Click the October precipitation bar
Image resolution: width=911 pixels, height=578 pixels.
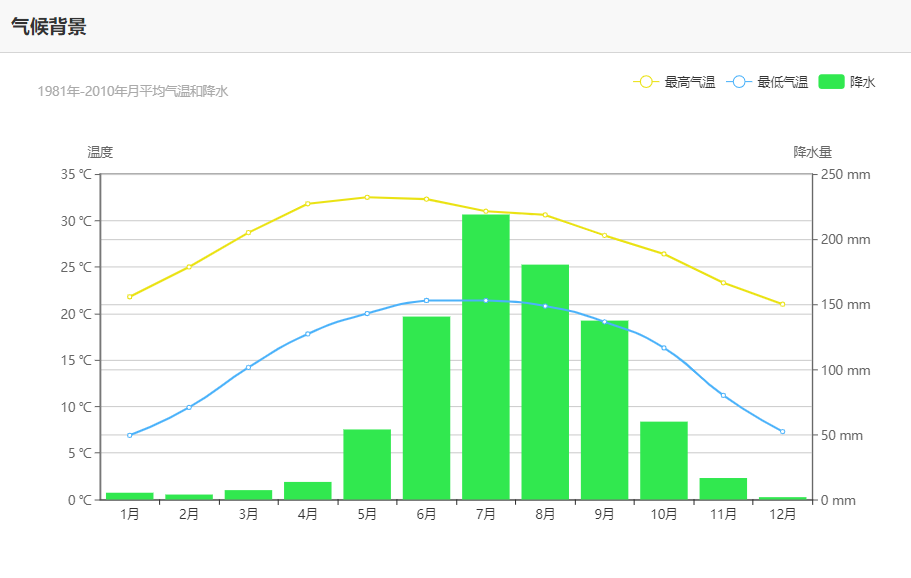[x=664, y=460]
